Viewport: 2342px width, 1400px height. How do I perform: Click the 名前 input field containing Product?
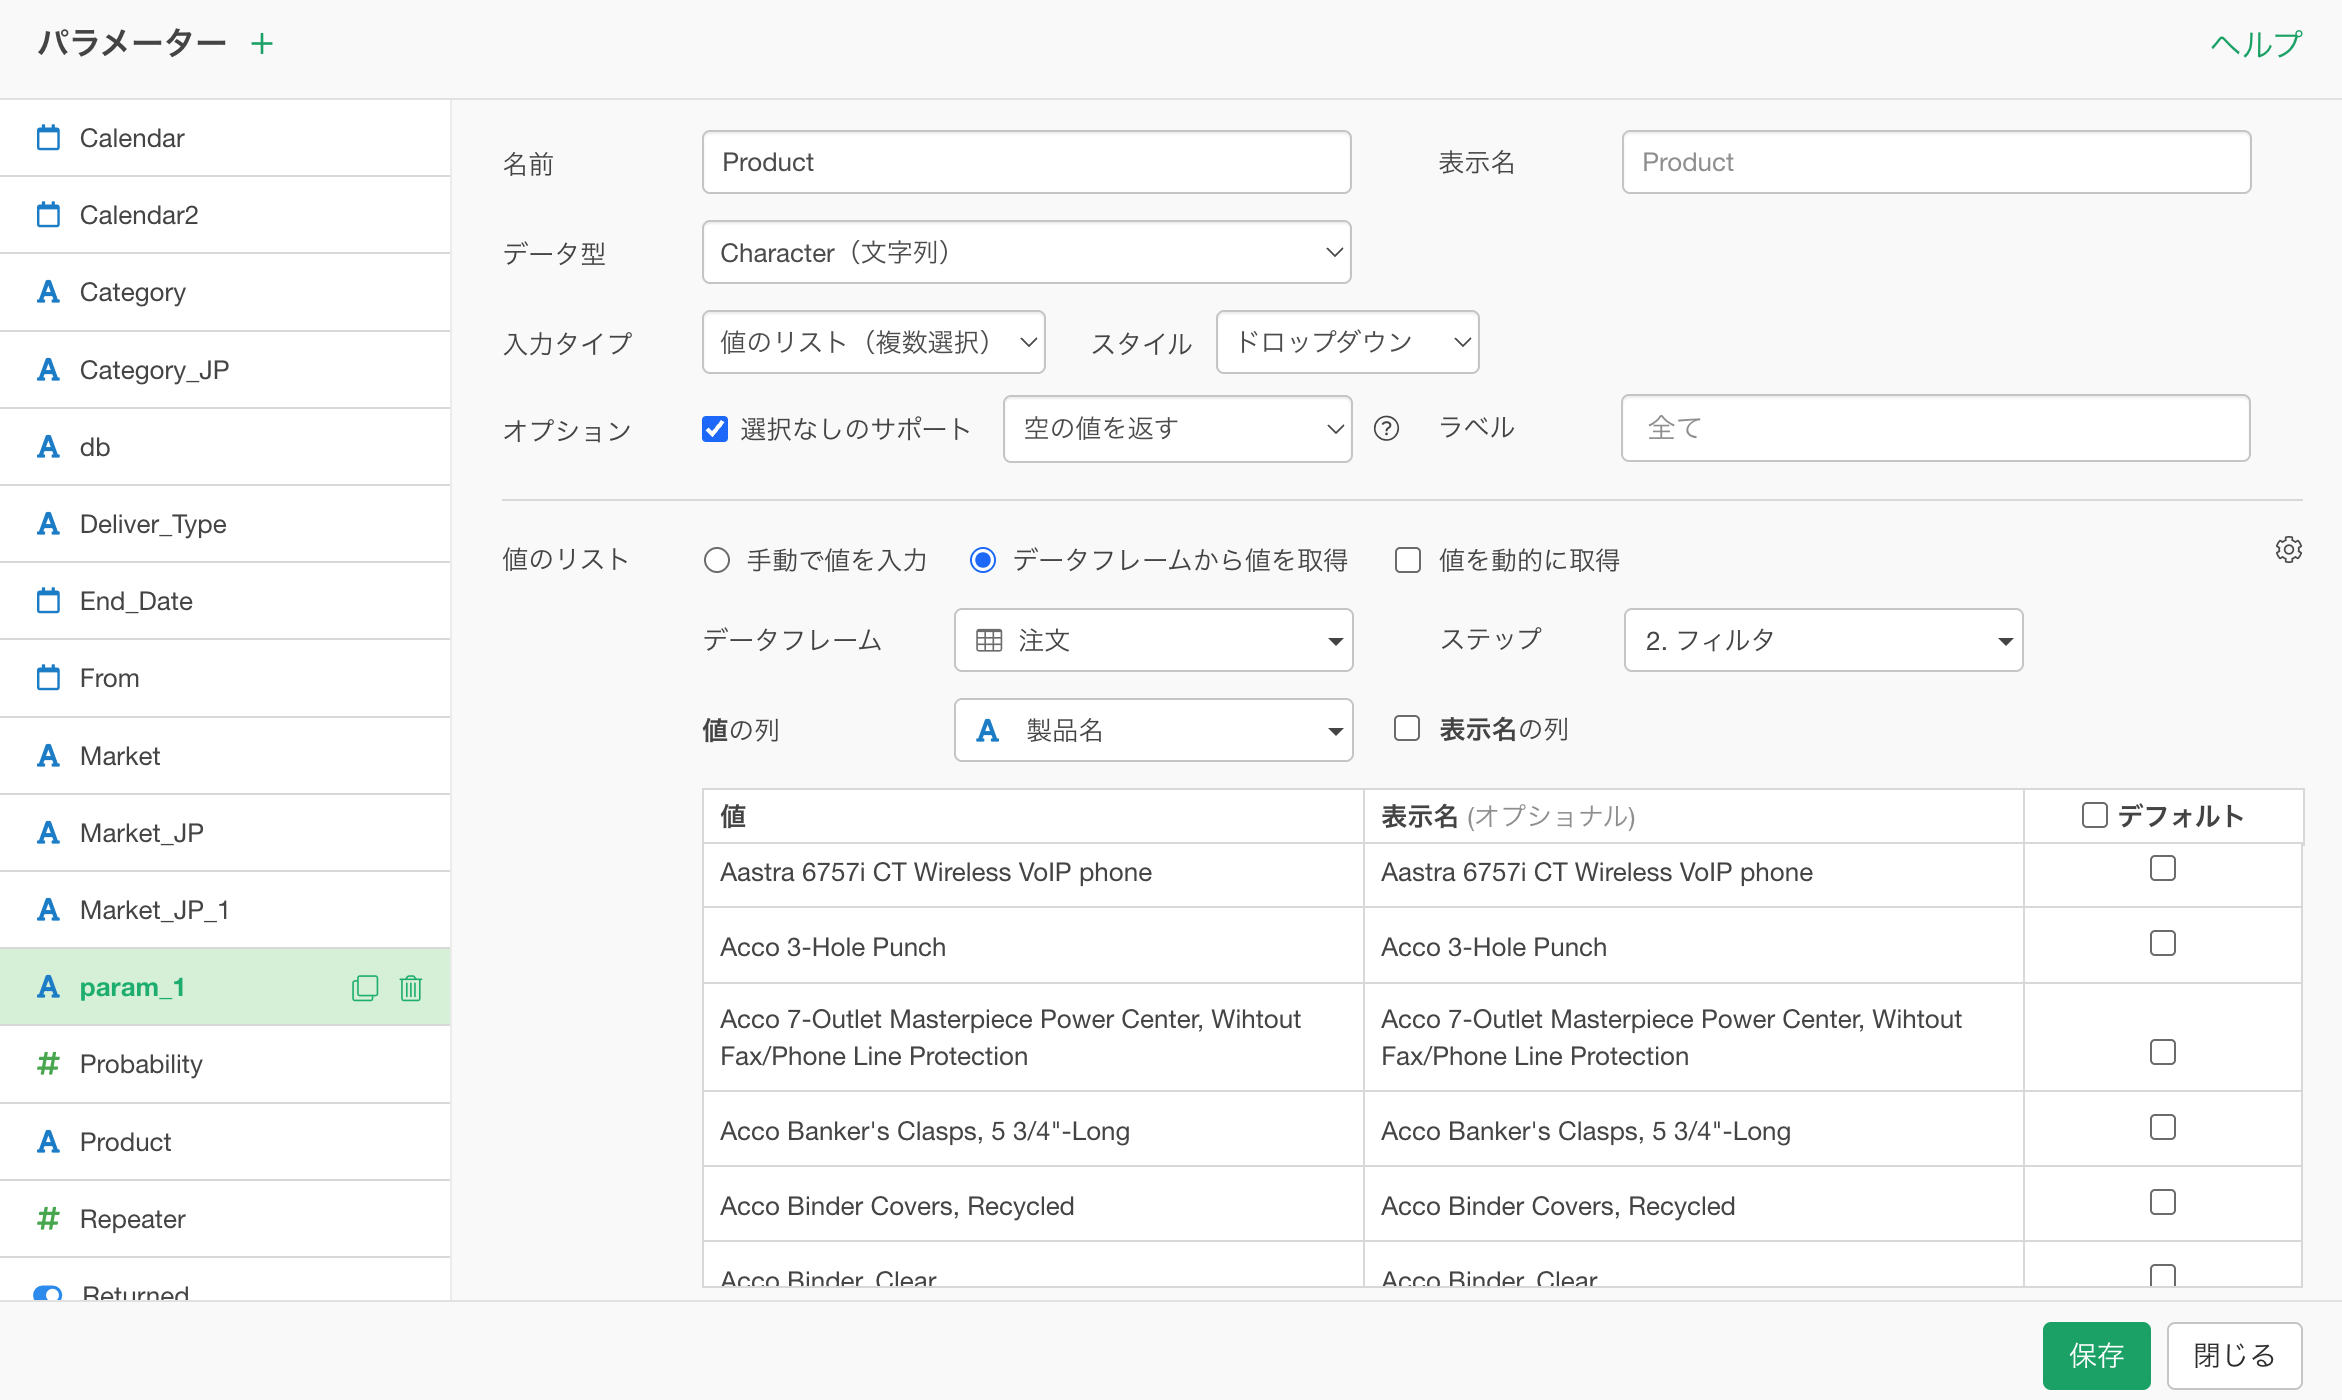[x=1027, y=162]
